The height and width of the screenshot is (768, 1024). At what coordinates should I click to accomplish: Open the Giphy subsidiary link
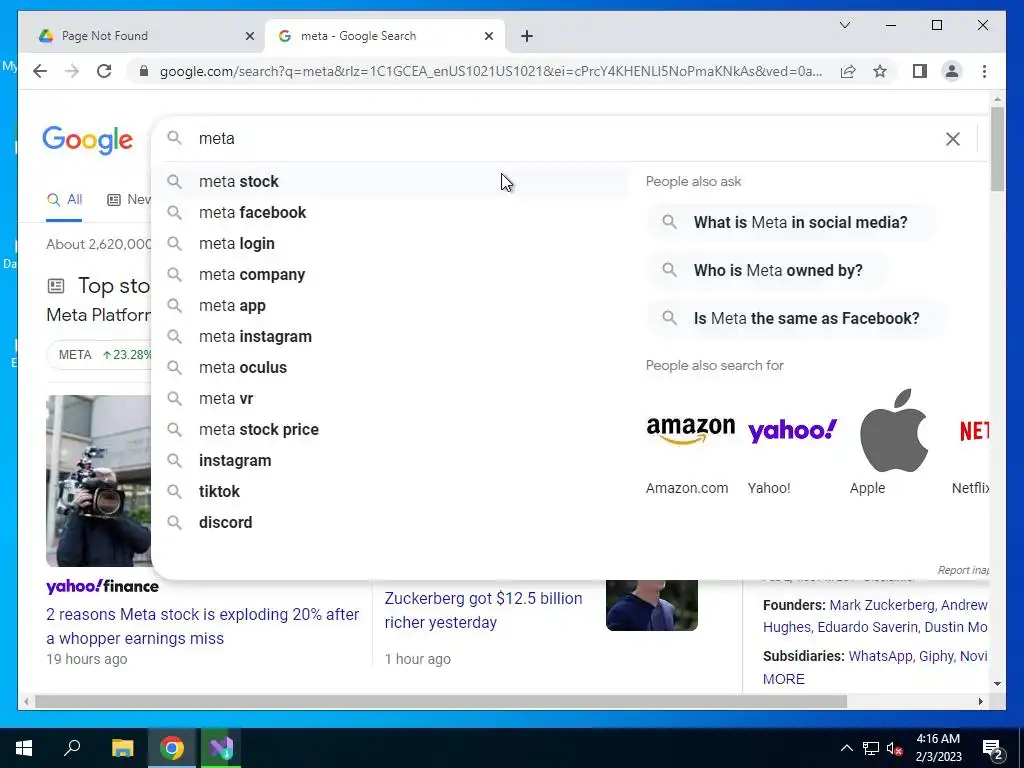tap(935, 656)
